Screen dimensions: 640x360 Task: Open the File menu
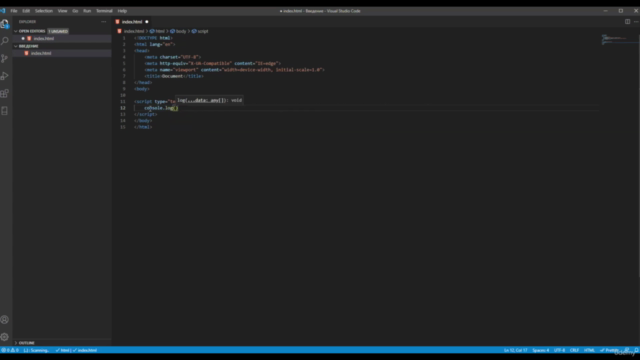click(x=14, y=11)
